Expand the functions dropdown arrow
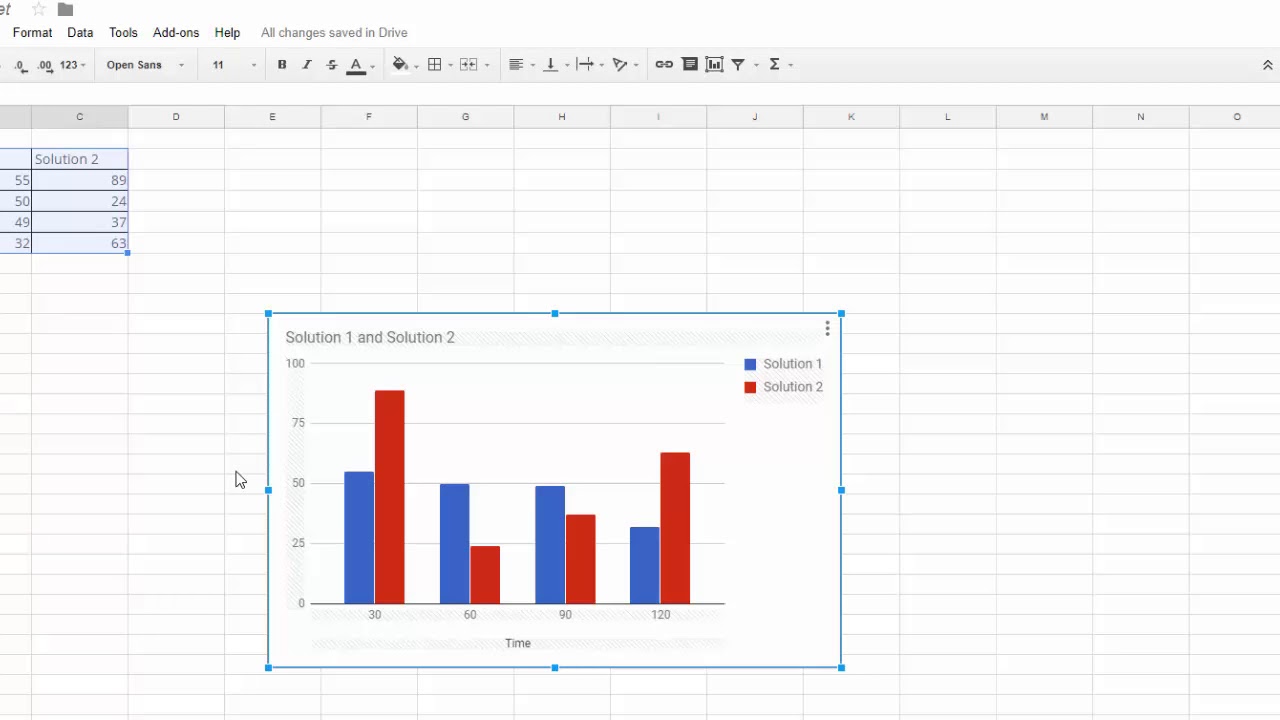This screenshot has height=720, width=1280. (791, 66)
